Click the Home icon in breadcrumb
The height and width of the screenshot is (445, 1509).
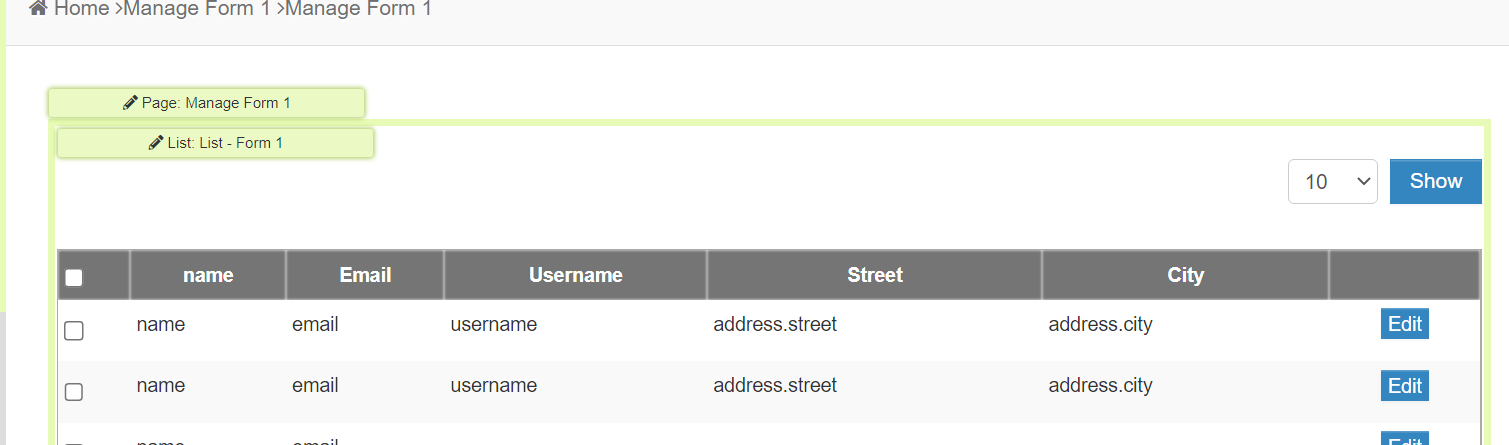click(38, 9)
